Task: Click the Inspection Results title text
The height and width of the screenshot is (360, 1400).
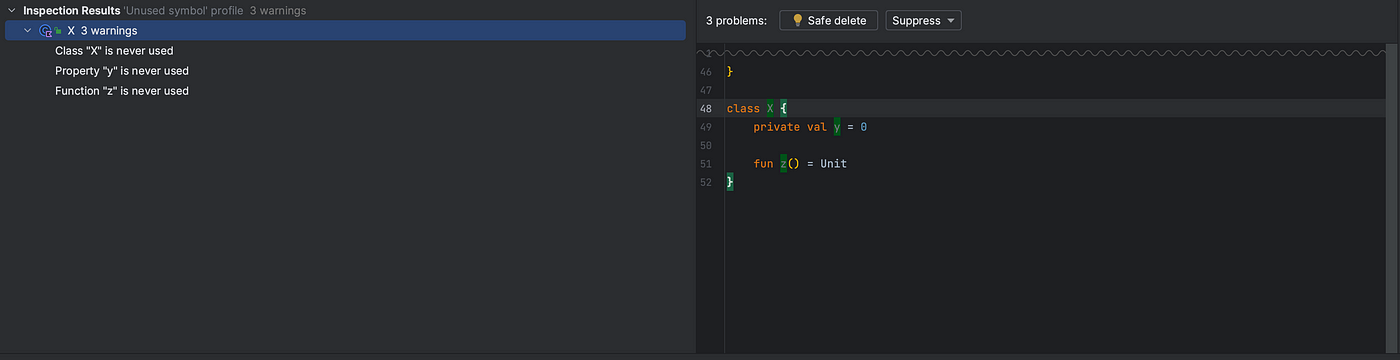Action: coord(72,11)
